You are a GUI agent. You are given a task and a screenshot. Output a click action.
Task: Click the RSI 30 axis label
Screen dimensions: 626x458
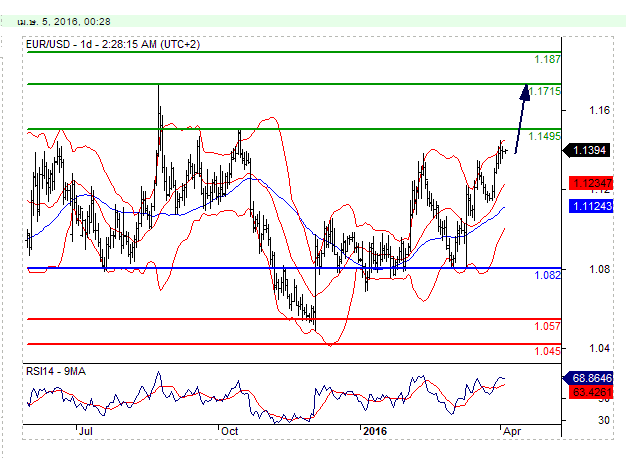[604, 420]
